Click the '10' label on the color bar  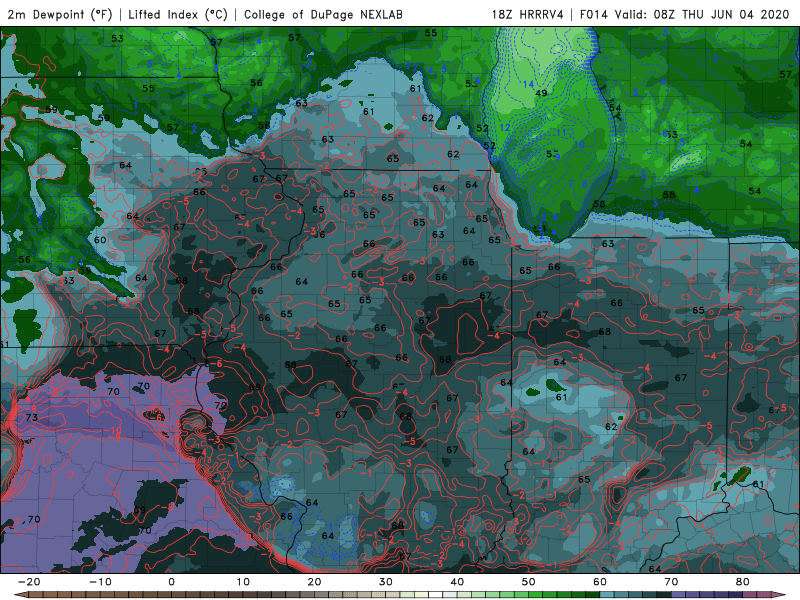coord(243,582)
